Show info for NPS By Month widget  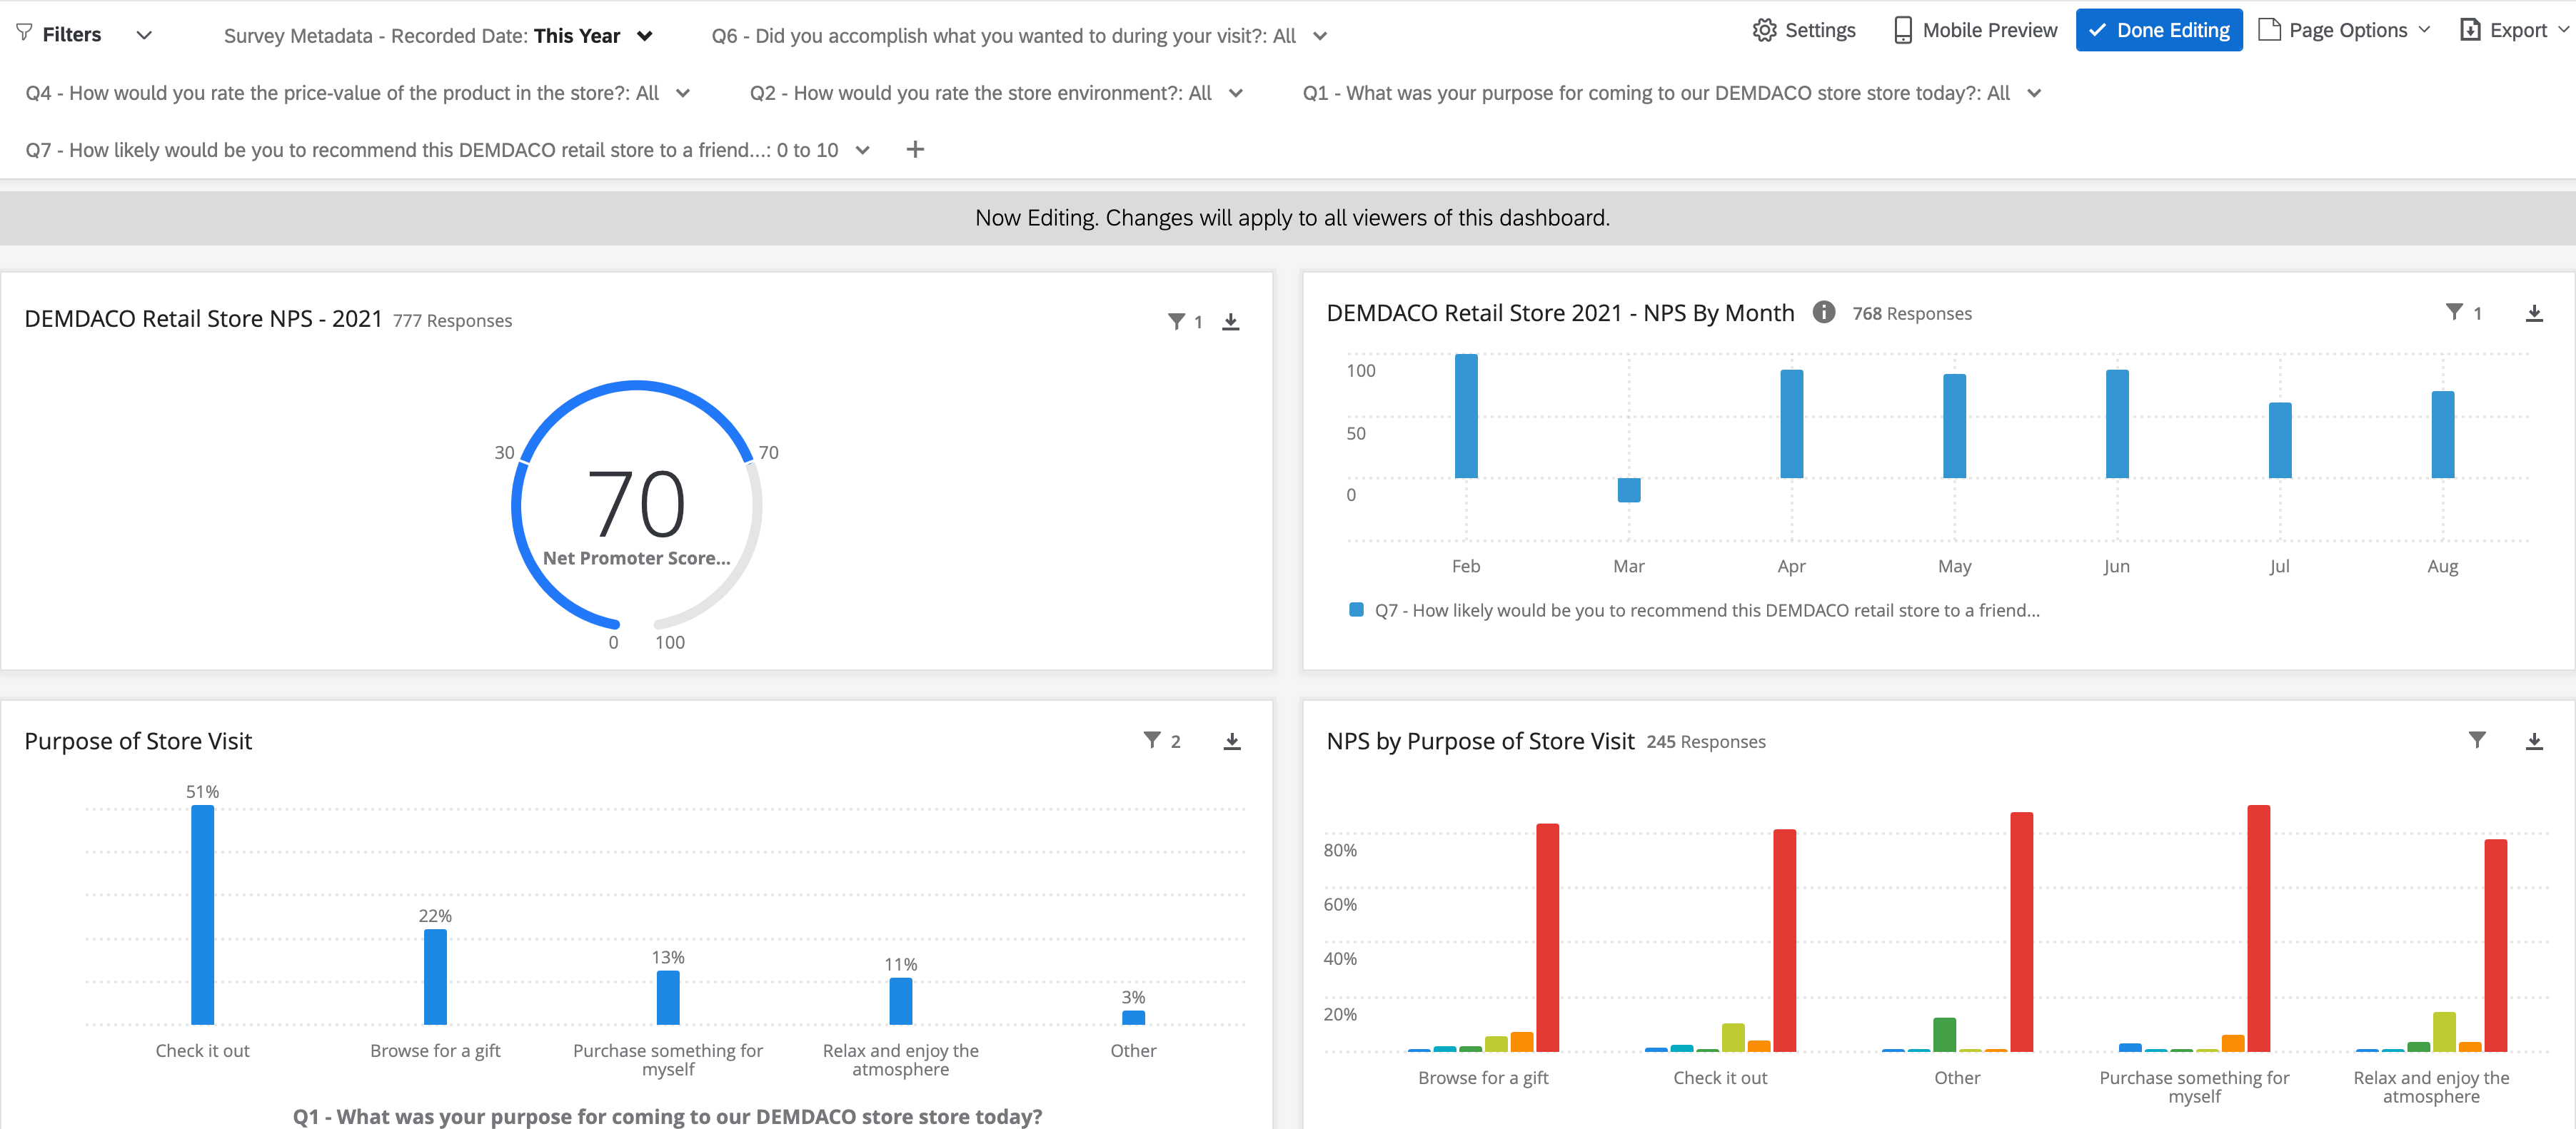pos(1824,313)
